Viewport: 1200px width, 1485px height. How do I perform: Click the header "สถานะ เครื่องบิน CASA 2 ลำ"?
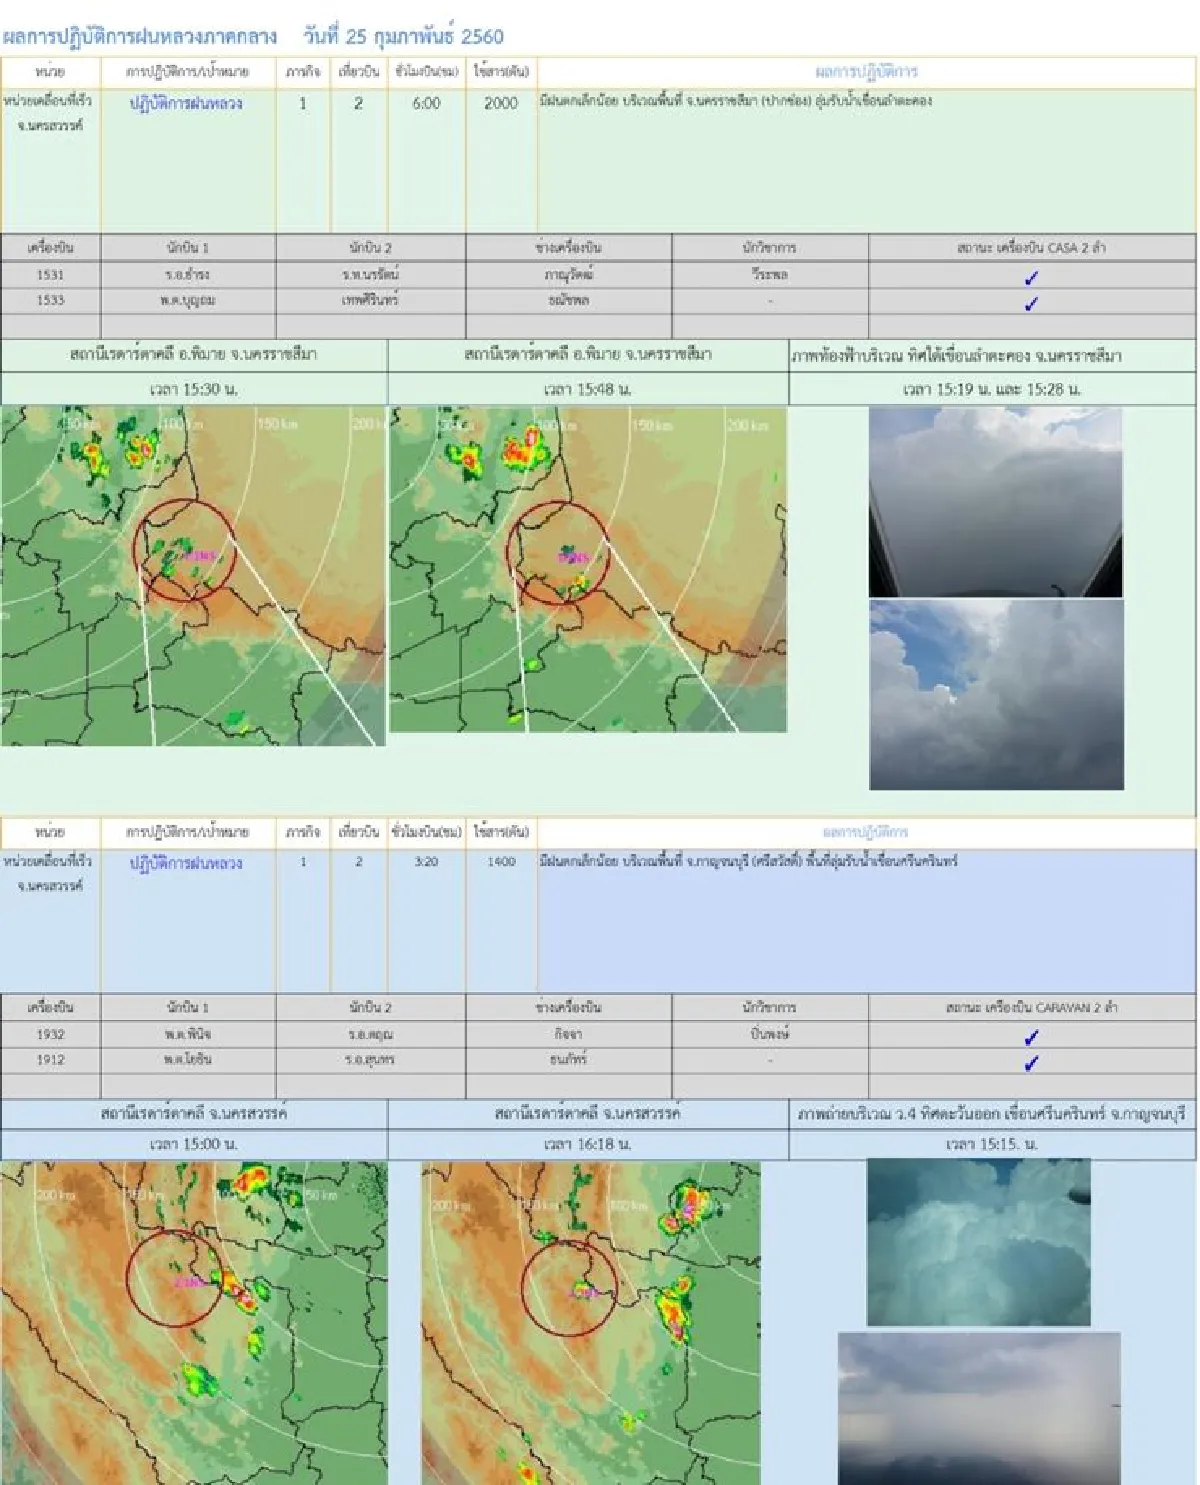click(1031, 248)
